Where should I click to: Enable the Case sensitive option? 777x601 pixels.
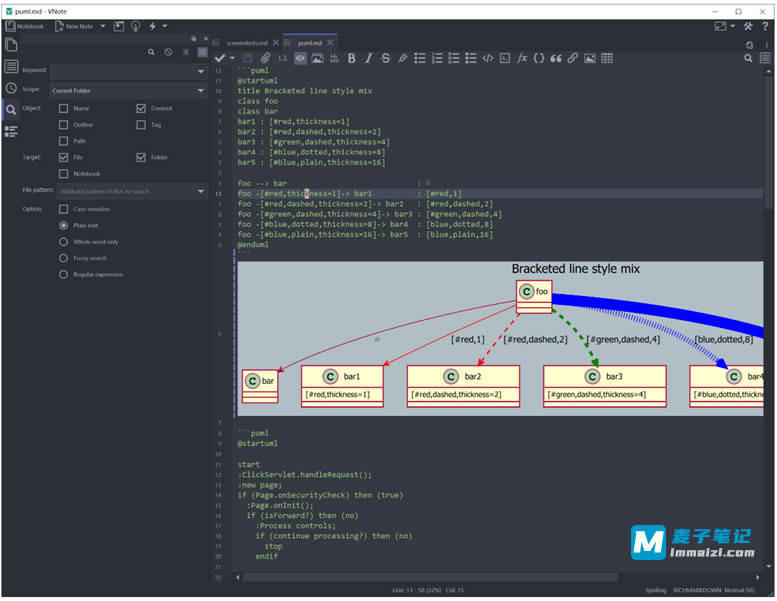(63, 209)
